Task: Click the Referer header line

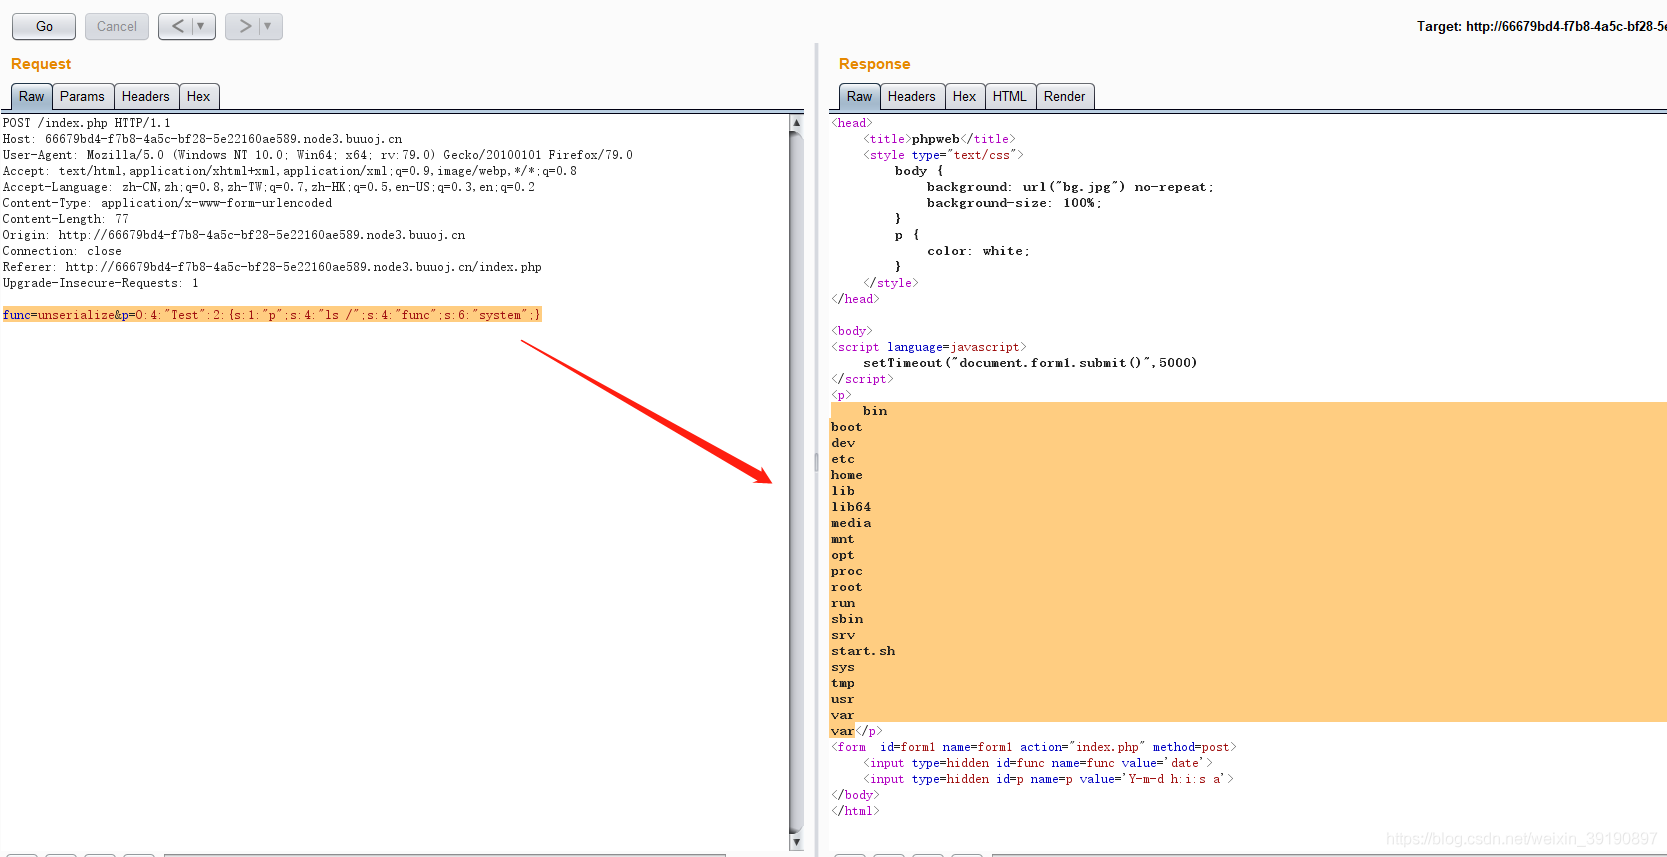Action: 272,267
